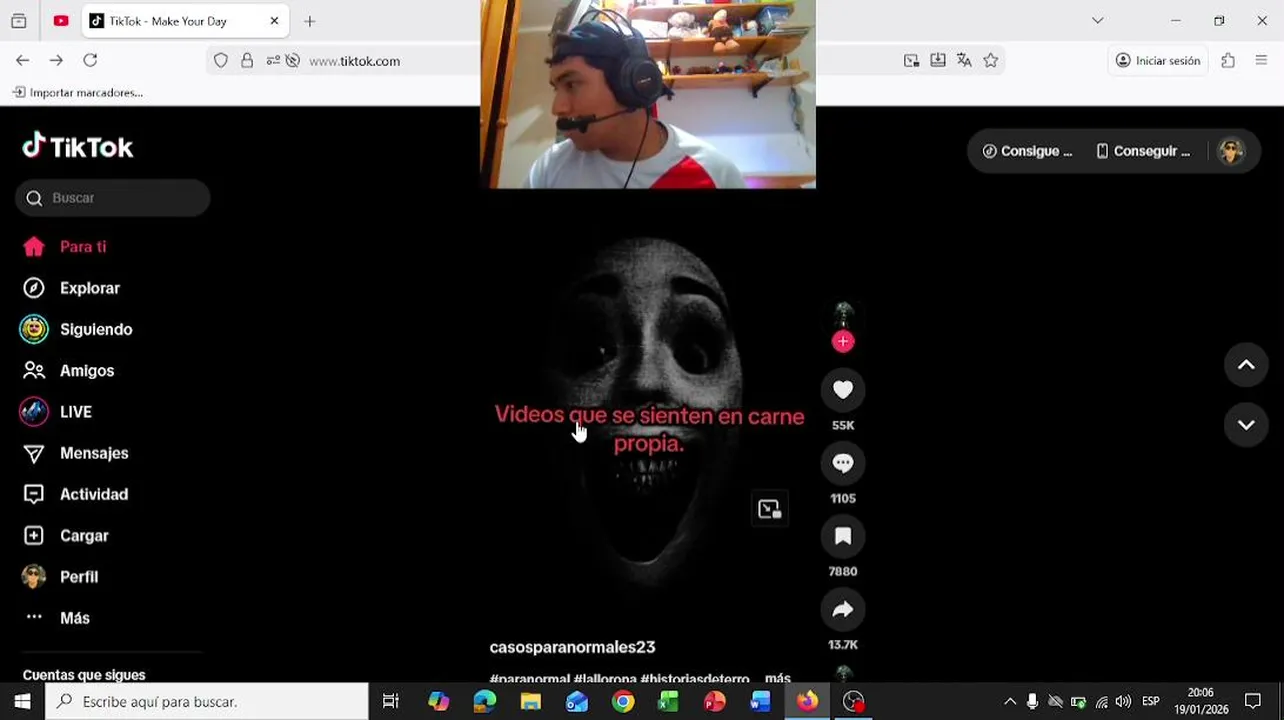Image resolution: width=1284 pixels, height=720 pixels.
Task: Open the Explorar section
Action: click(x=70, y=288)
